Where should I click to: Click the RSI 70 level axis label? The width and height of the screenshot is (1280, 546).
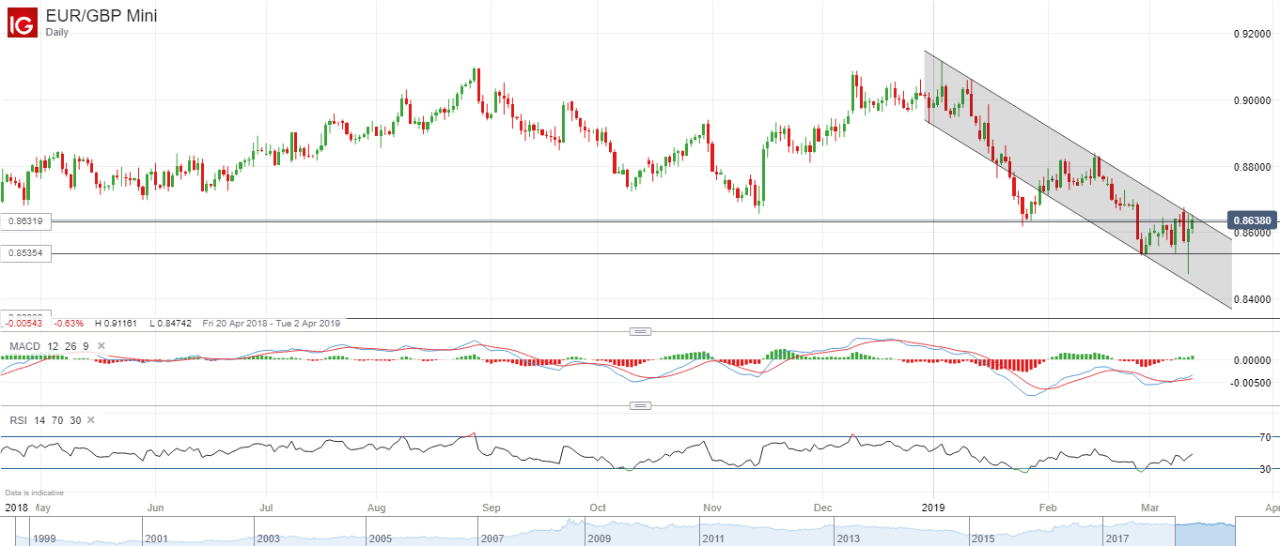1265,437
